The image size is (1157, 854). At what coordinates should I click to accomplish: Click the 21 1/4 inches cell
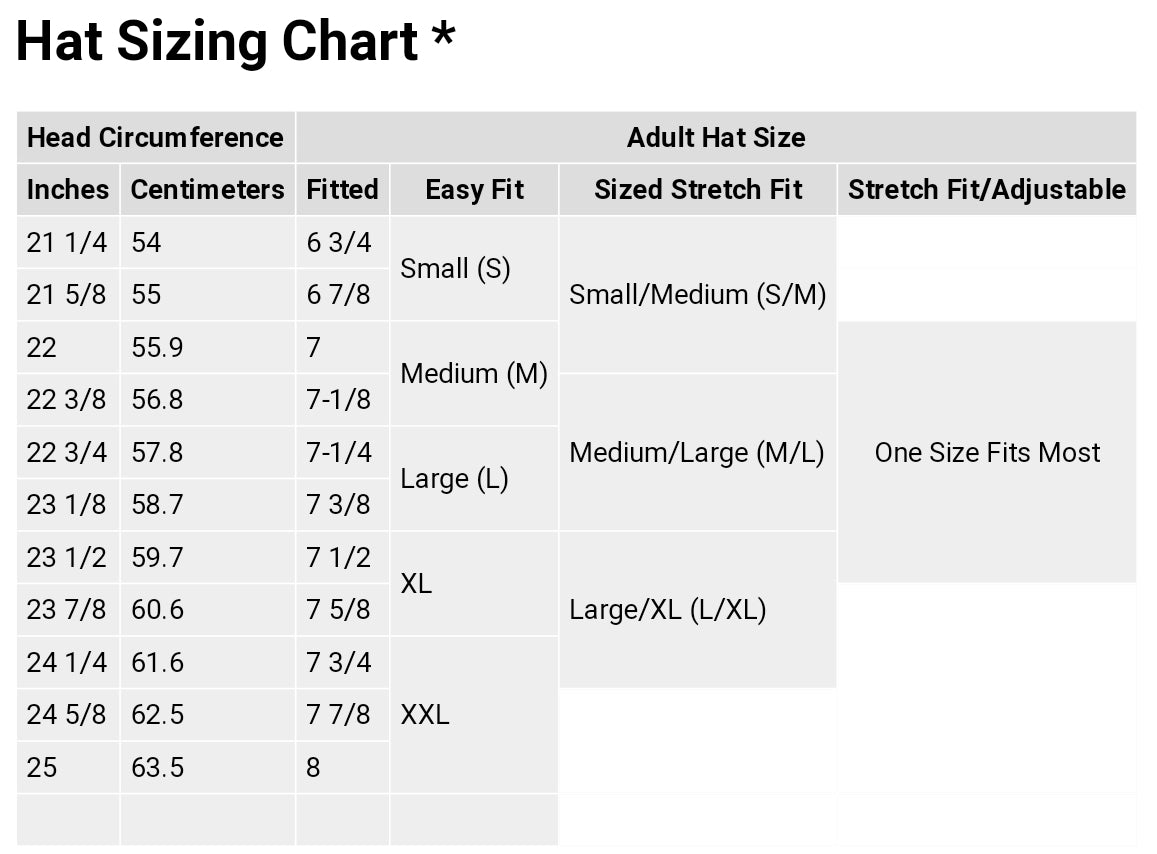click(66, 242)
